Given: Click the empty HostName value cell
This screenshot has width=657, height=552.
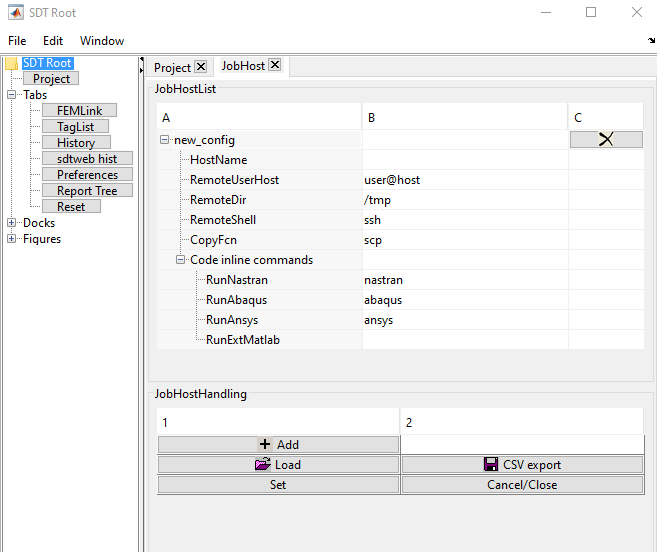Looking at the screenshot, I should (x=464, y=160).
